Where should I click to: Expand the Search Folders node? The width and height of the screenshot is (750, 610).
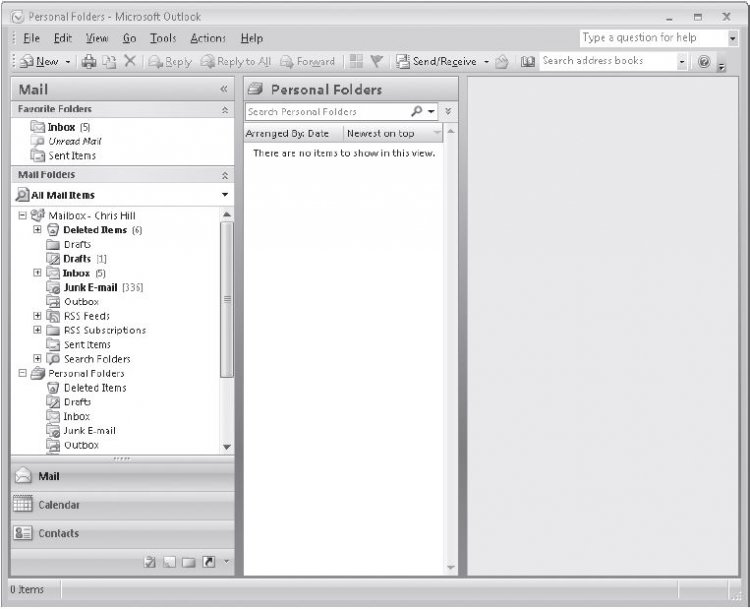point(37,359)
